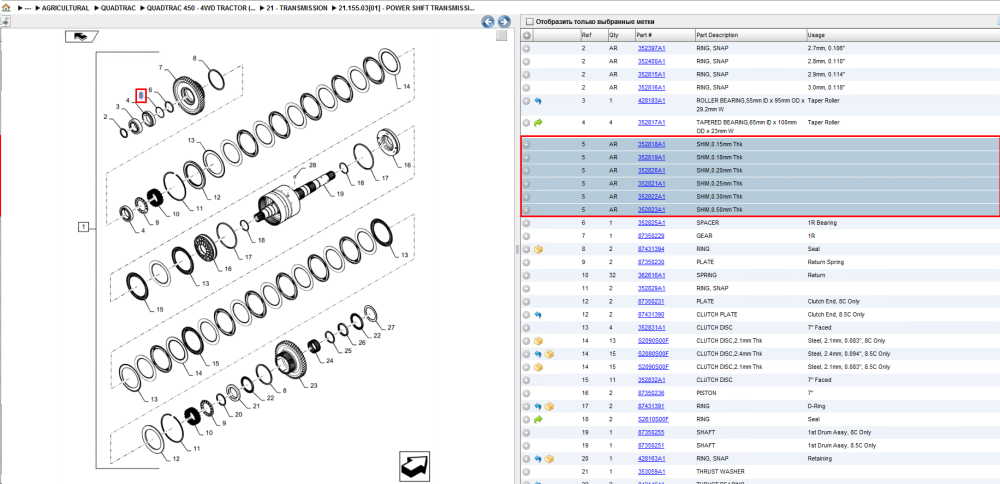Open the '---' breadcrumb level
1000x484 pixels.
tap(27, 8)
